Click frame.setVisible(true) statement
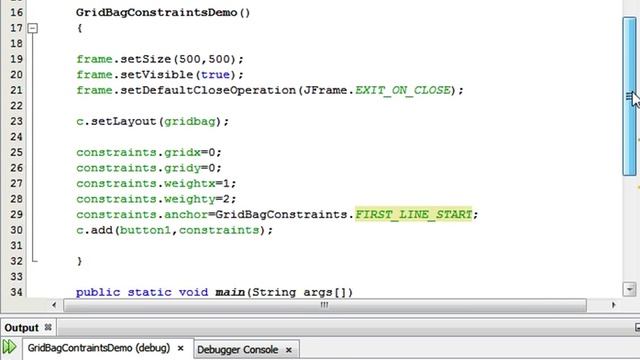 pyautogui.click(x=160, y=75)
